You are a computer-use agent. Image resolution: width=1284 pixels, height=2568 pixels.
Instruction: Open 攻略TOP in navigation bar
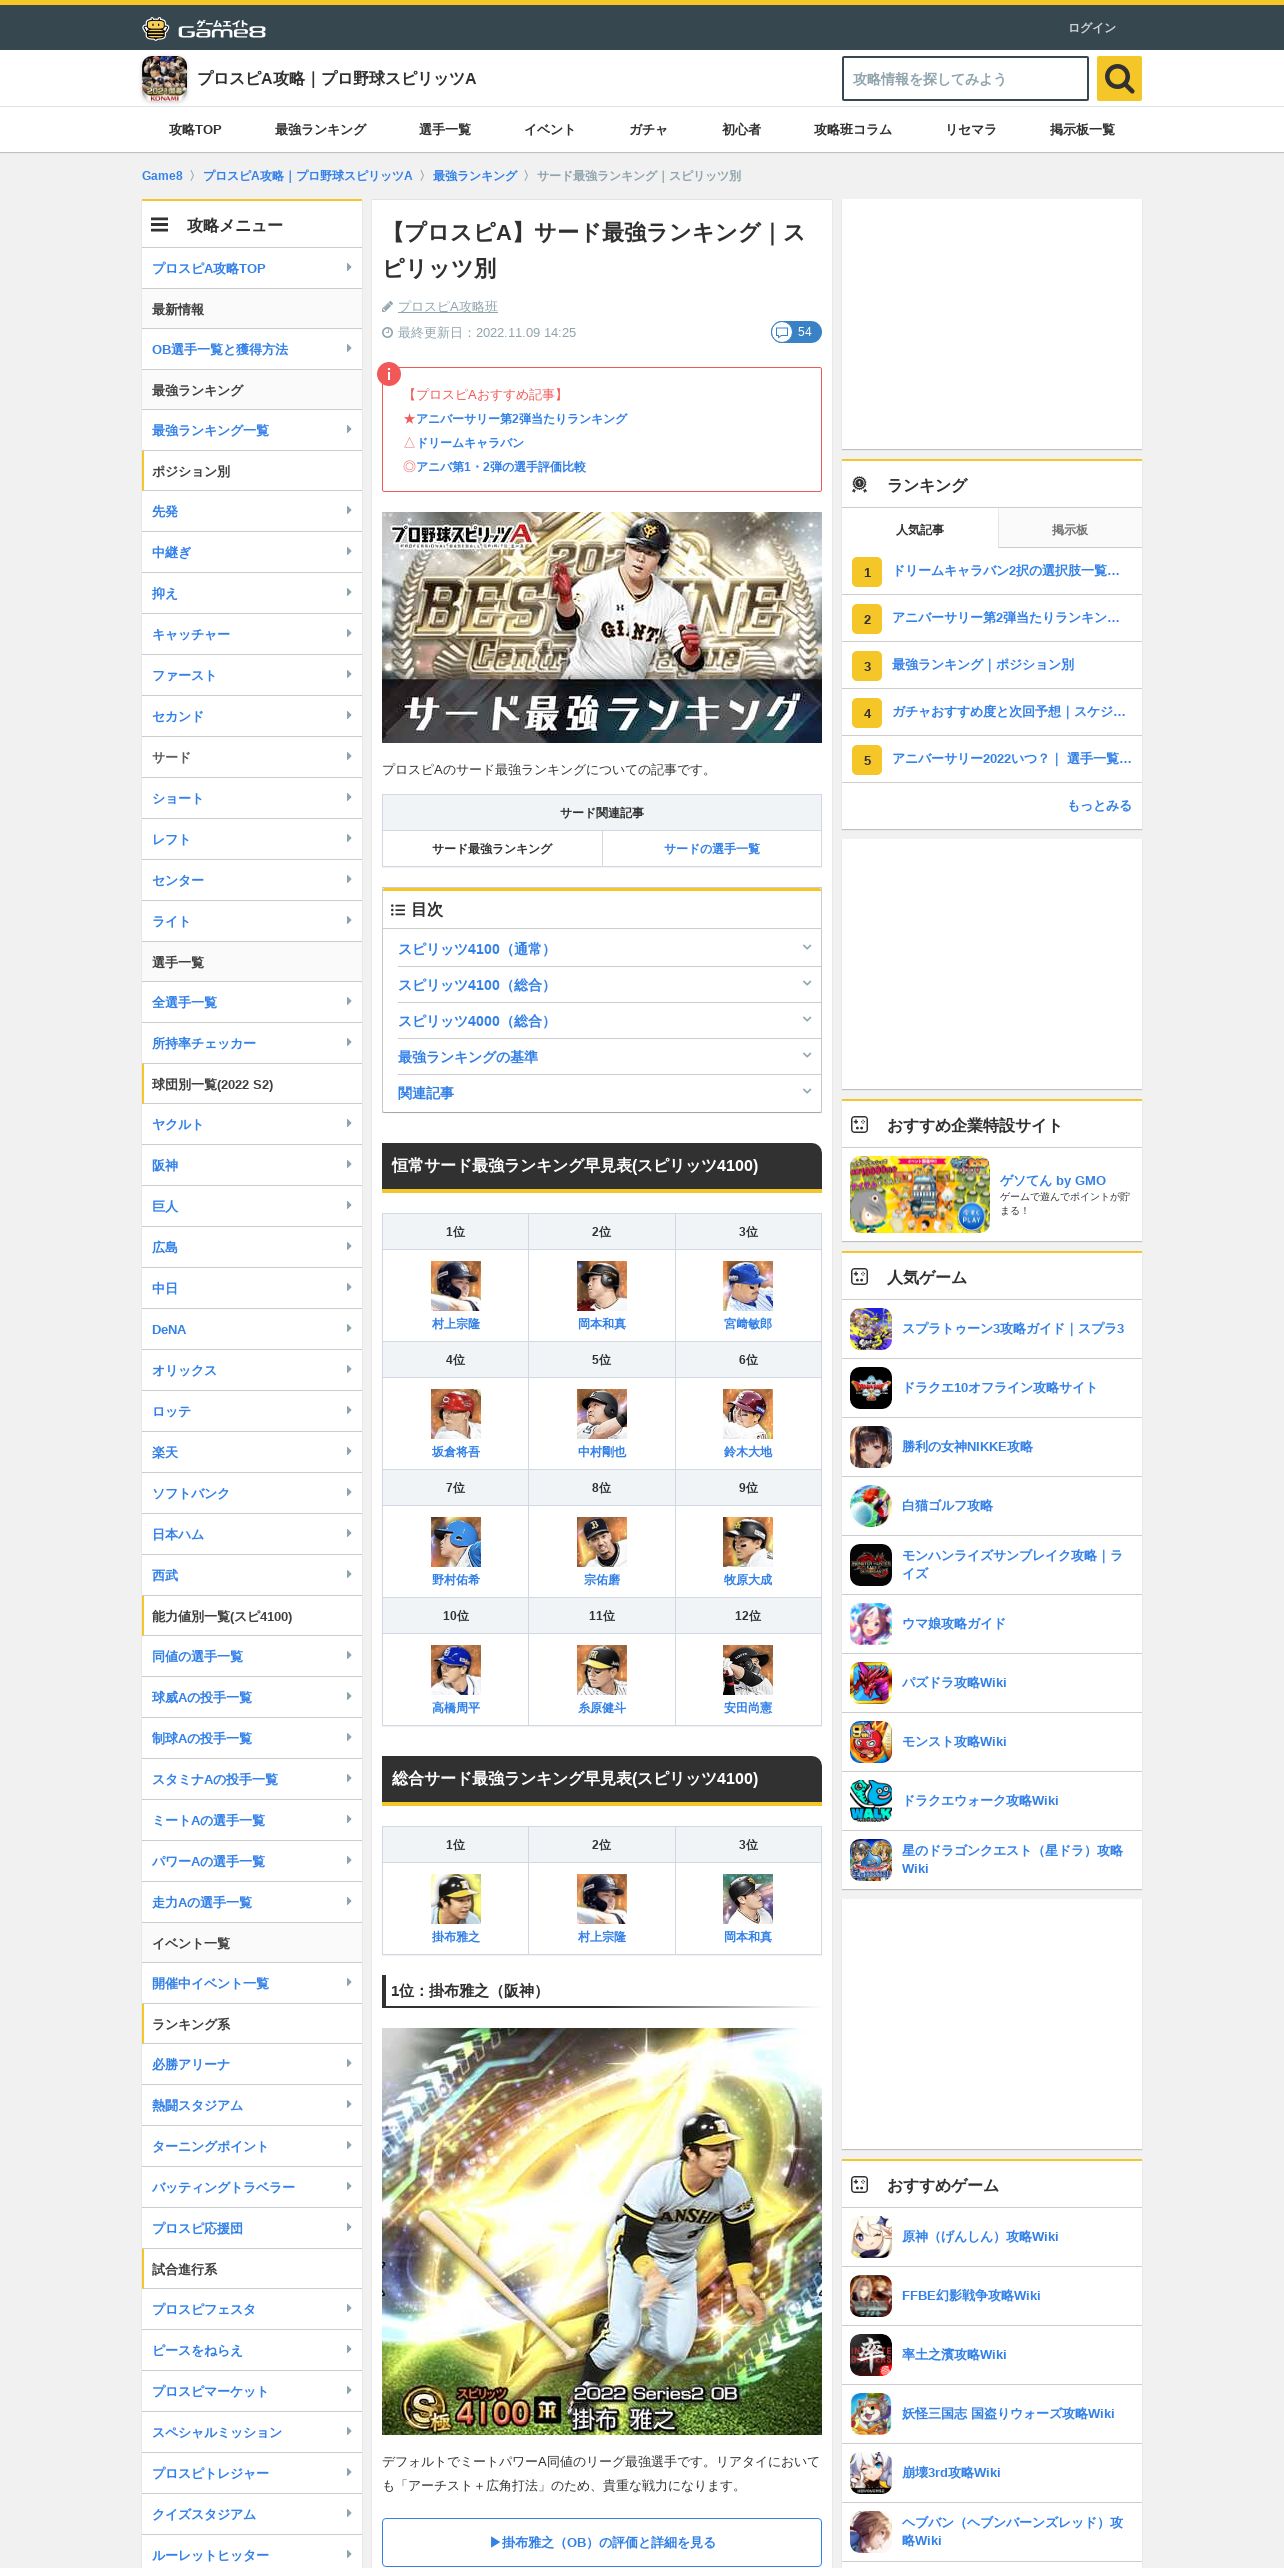pos(195,130)
